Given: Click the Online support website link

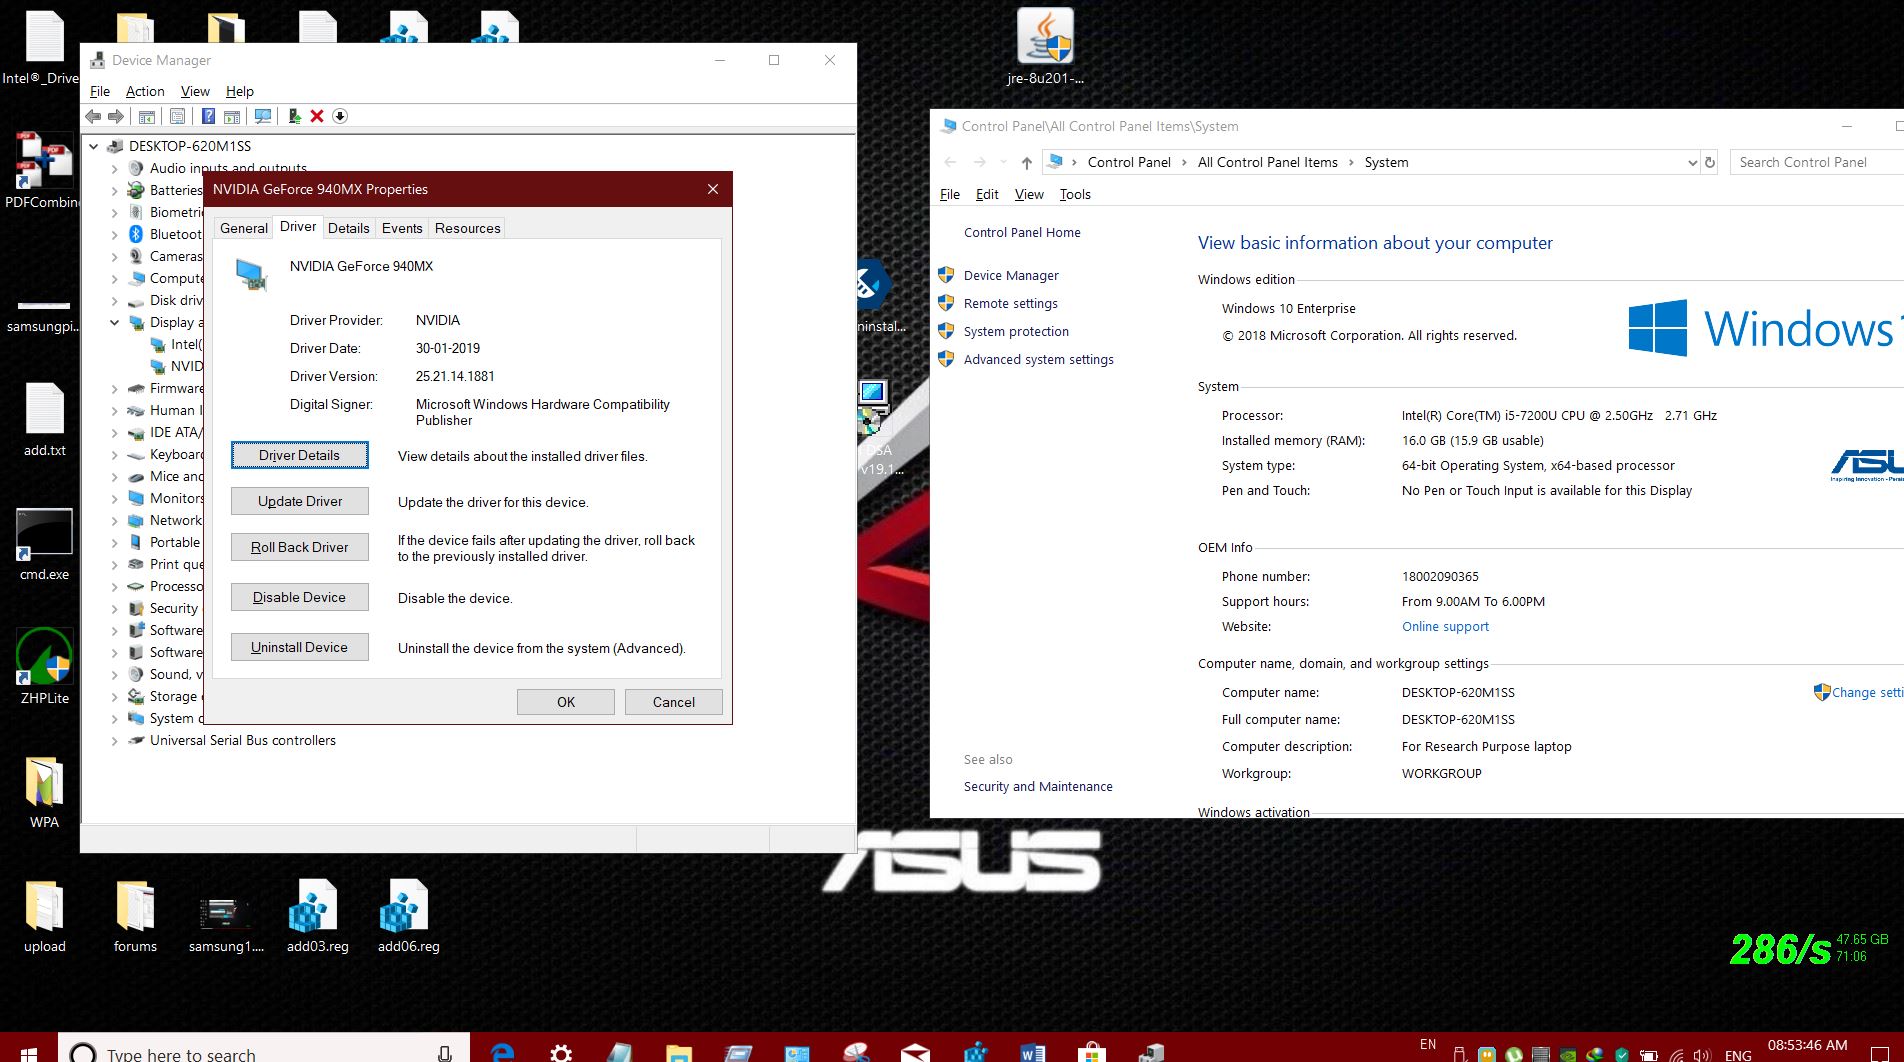Looking at the screenshot, I should pyautogui.click(x=1445, y=626).
